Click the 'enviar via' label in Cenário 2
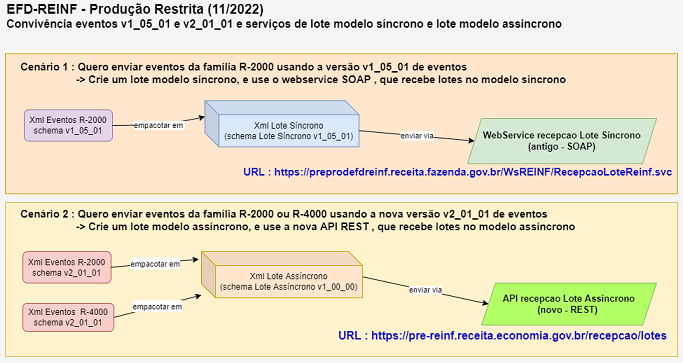Screen dimensions: 683x363 426,290
